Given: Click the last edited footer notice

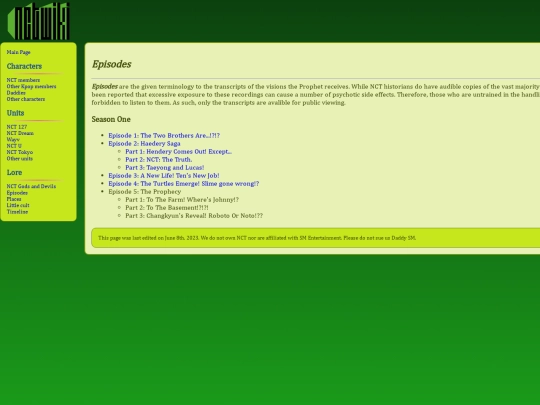Looking at the screenshot, I should coord(257,238).
